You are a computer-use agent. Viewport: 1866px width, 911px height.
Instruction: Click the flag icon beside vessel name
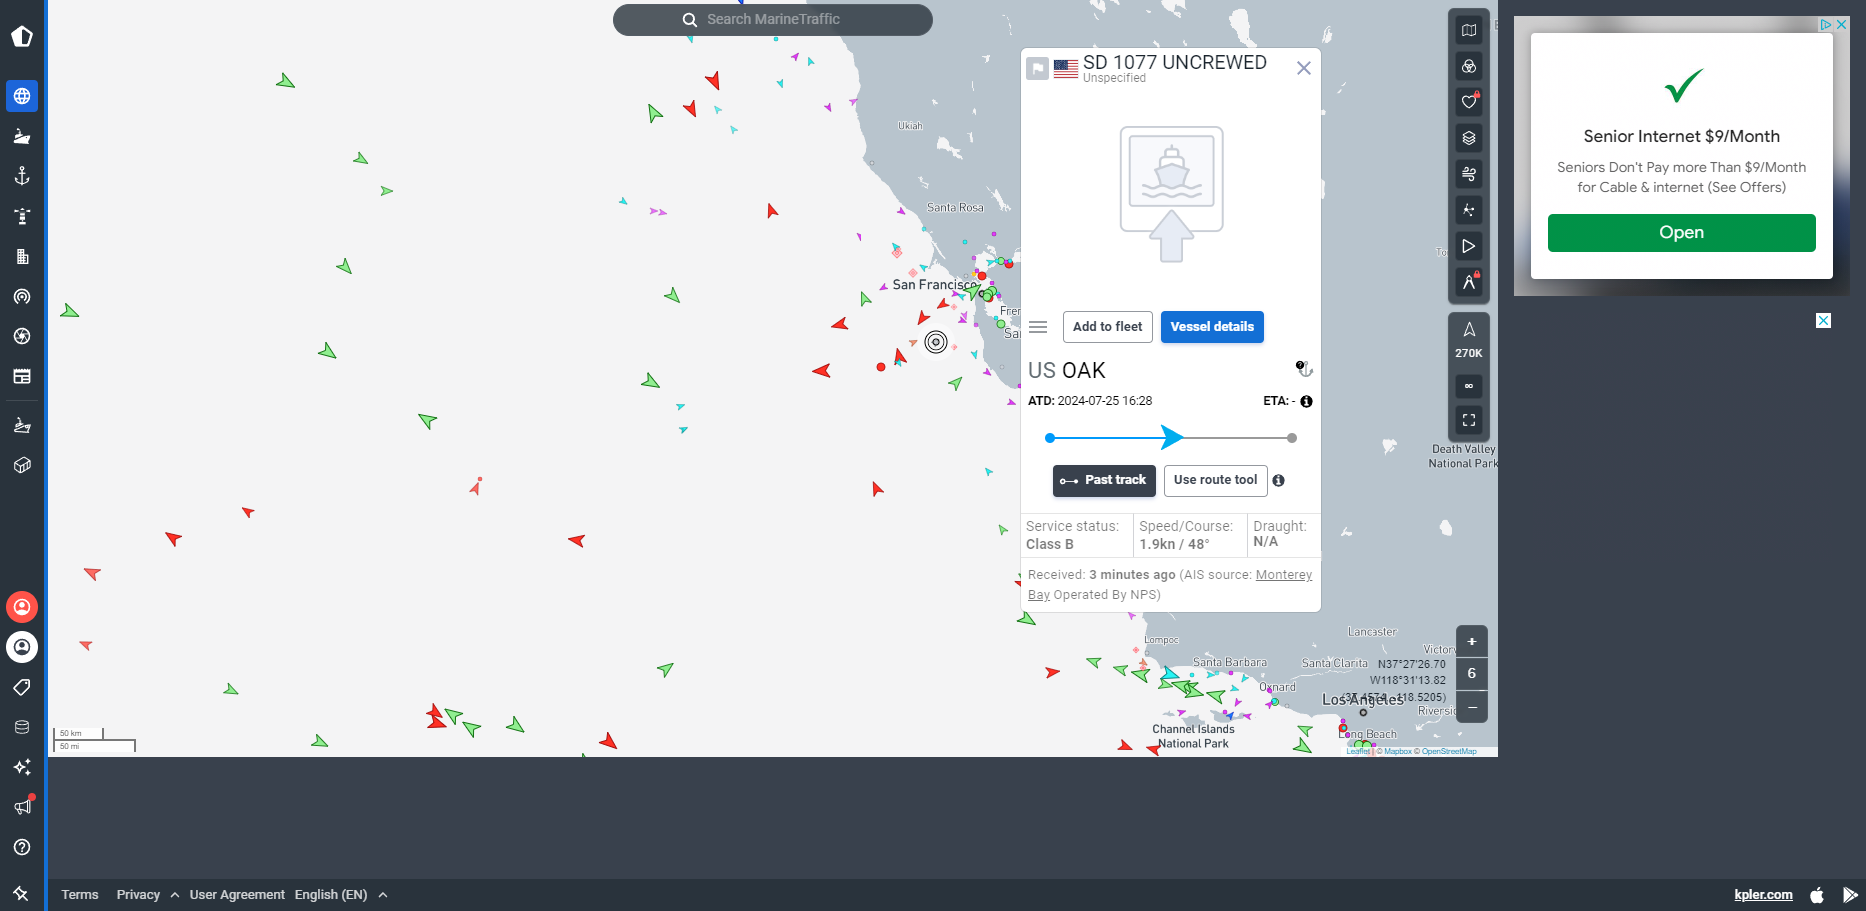1038,69
